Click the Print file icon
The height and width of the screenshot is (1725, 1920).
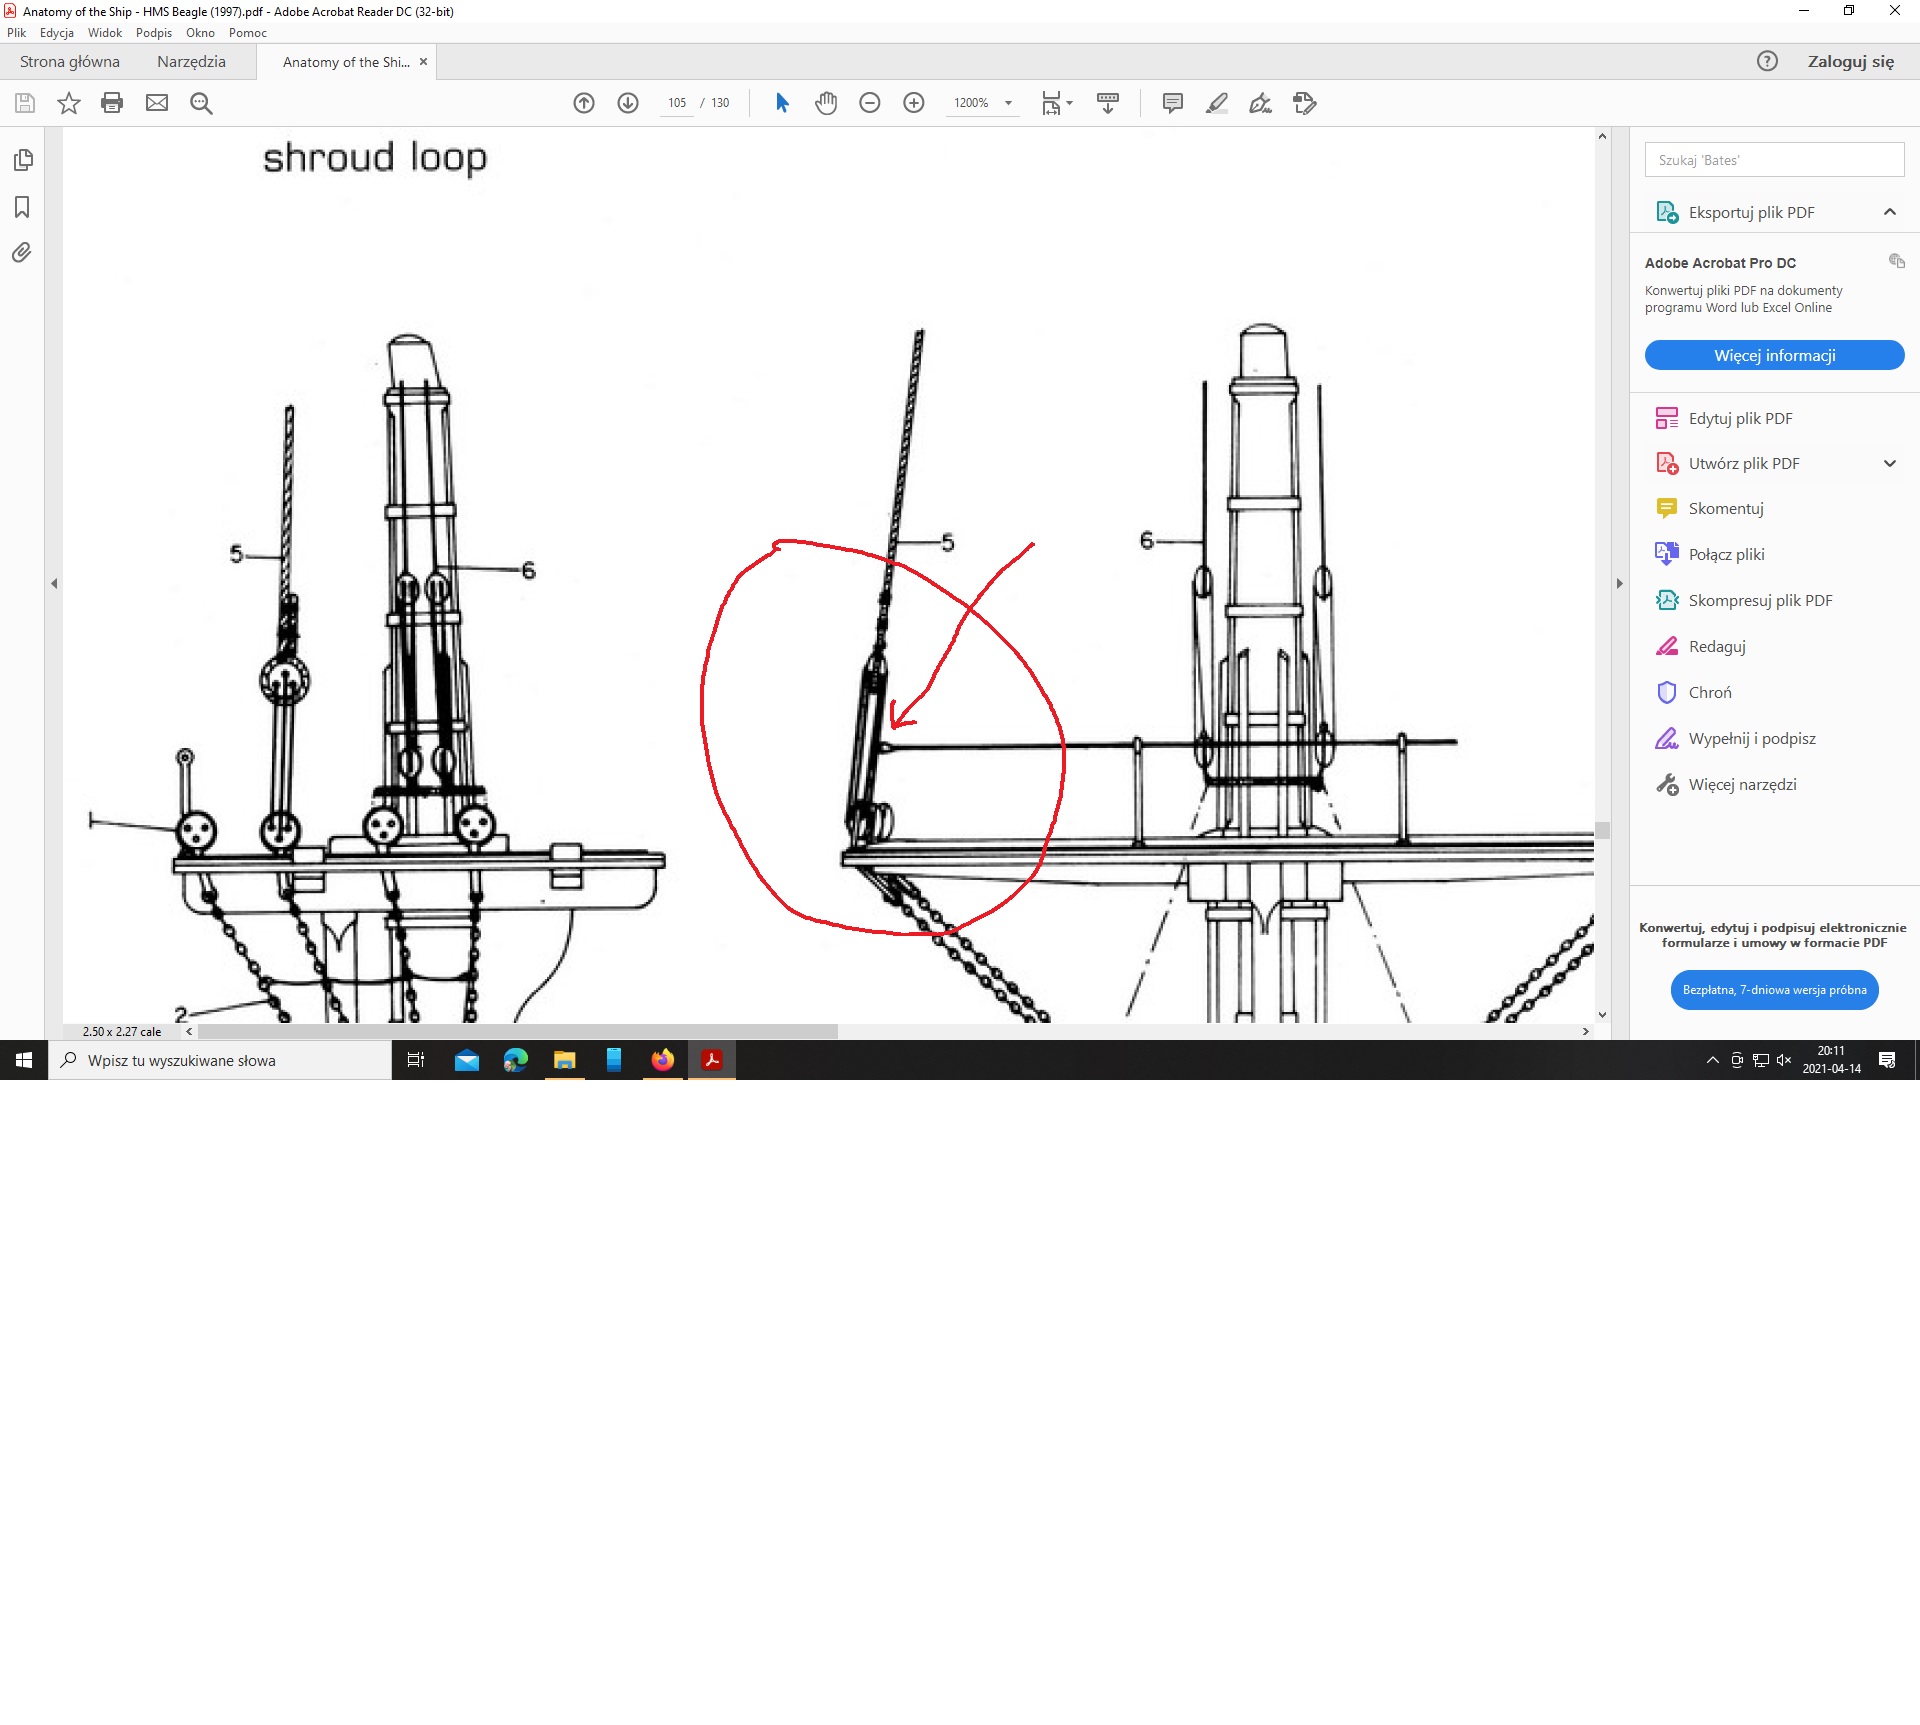[x=112, y=103]
